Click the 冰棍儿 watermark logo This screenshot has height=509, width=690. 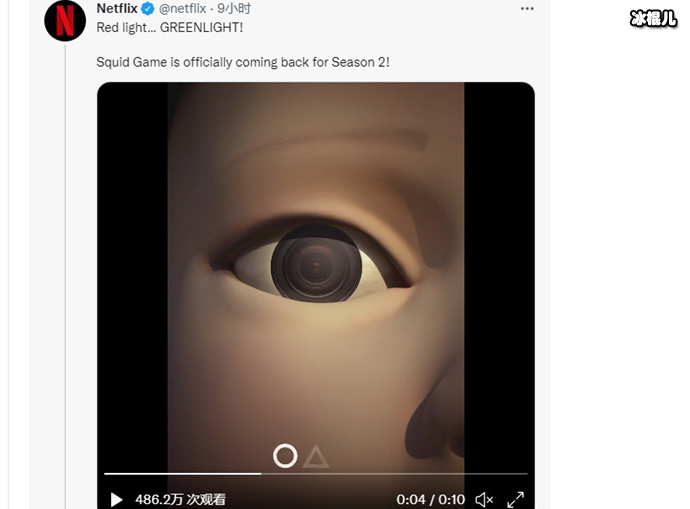(x=655, y=18)
